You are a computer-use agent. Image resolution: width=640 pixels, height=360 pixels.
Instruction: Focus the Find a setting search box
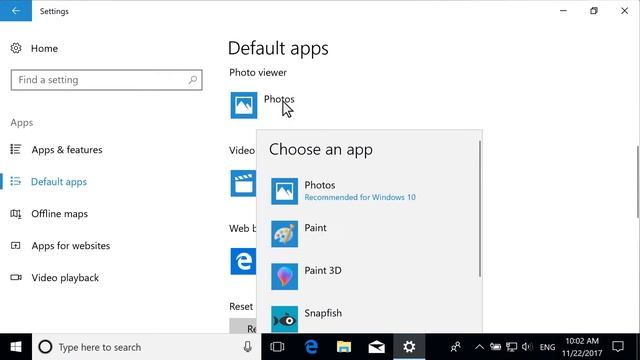click(x=107, y=80)
